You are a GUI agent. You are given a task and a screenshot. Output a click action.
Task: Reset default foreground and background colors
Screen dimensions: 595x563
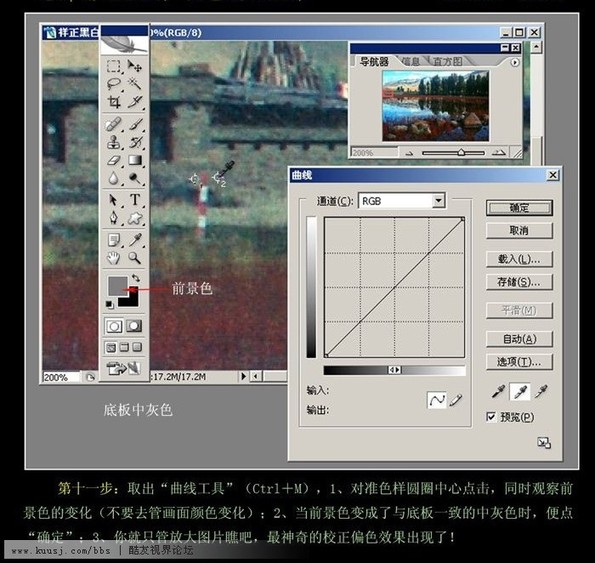(109, 305)
